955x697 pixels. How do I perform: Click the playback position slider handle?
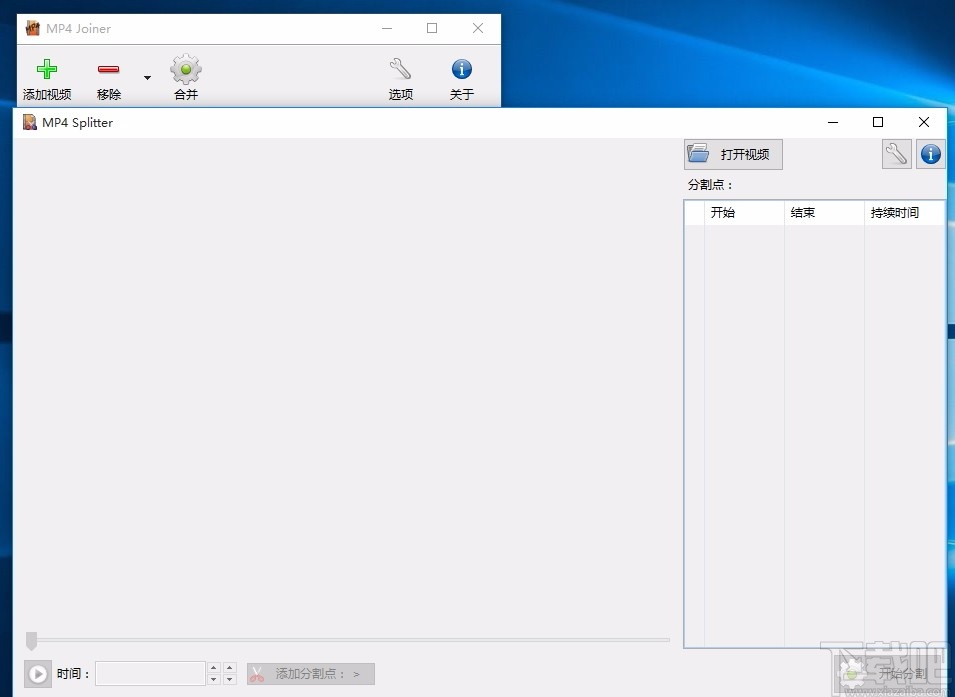coord(32,641)
